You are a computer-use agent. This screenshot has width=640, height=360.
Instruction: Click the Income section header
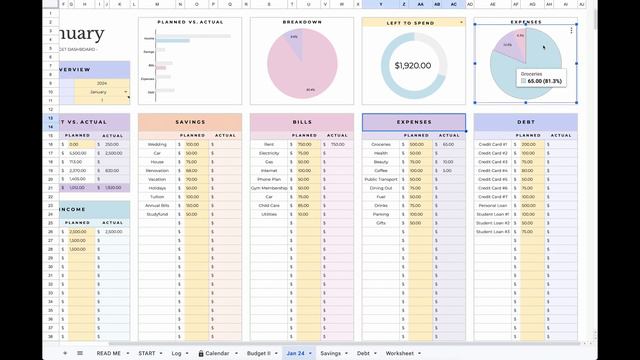tap(95, 209)
